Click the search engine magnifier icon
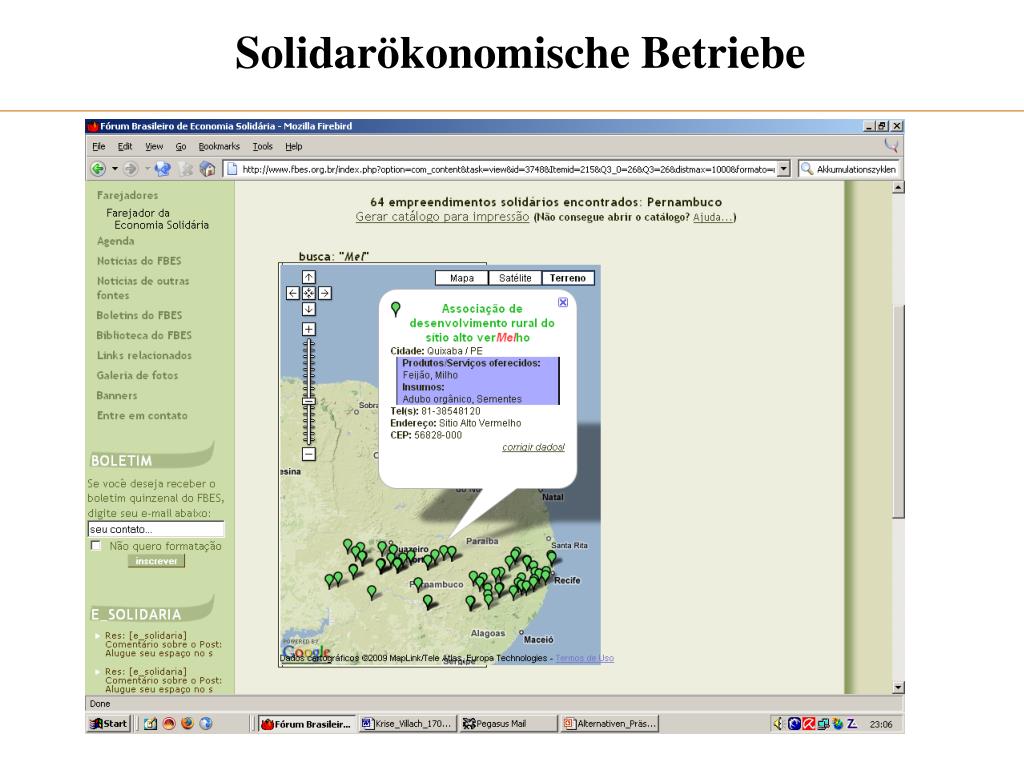 (807, 169)
